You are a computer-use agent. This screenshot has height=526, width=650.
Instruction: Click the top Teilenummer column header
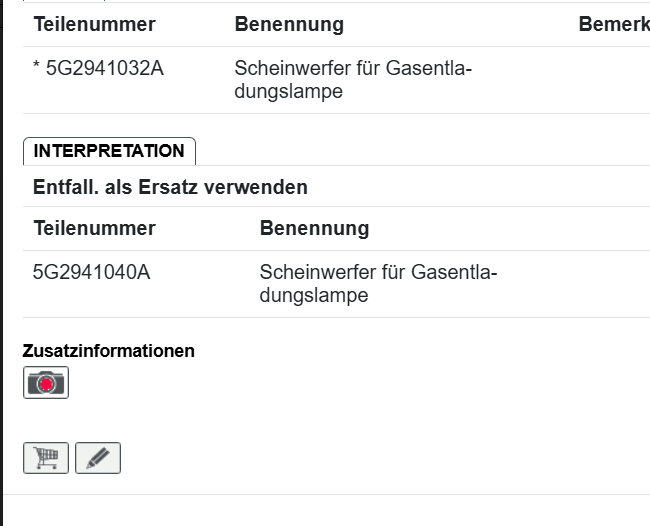(x=94, y=24)
